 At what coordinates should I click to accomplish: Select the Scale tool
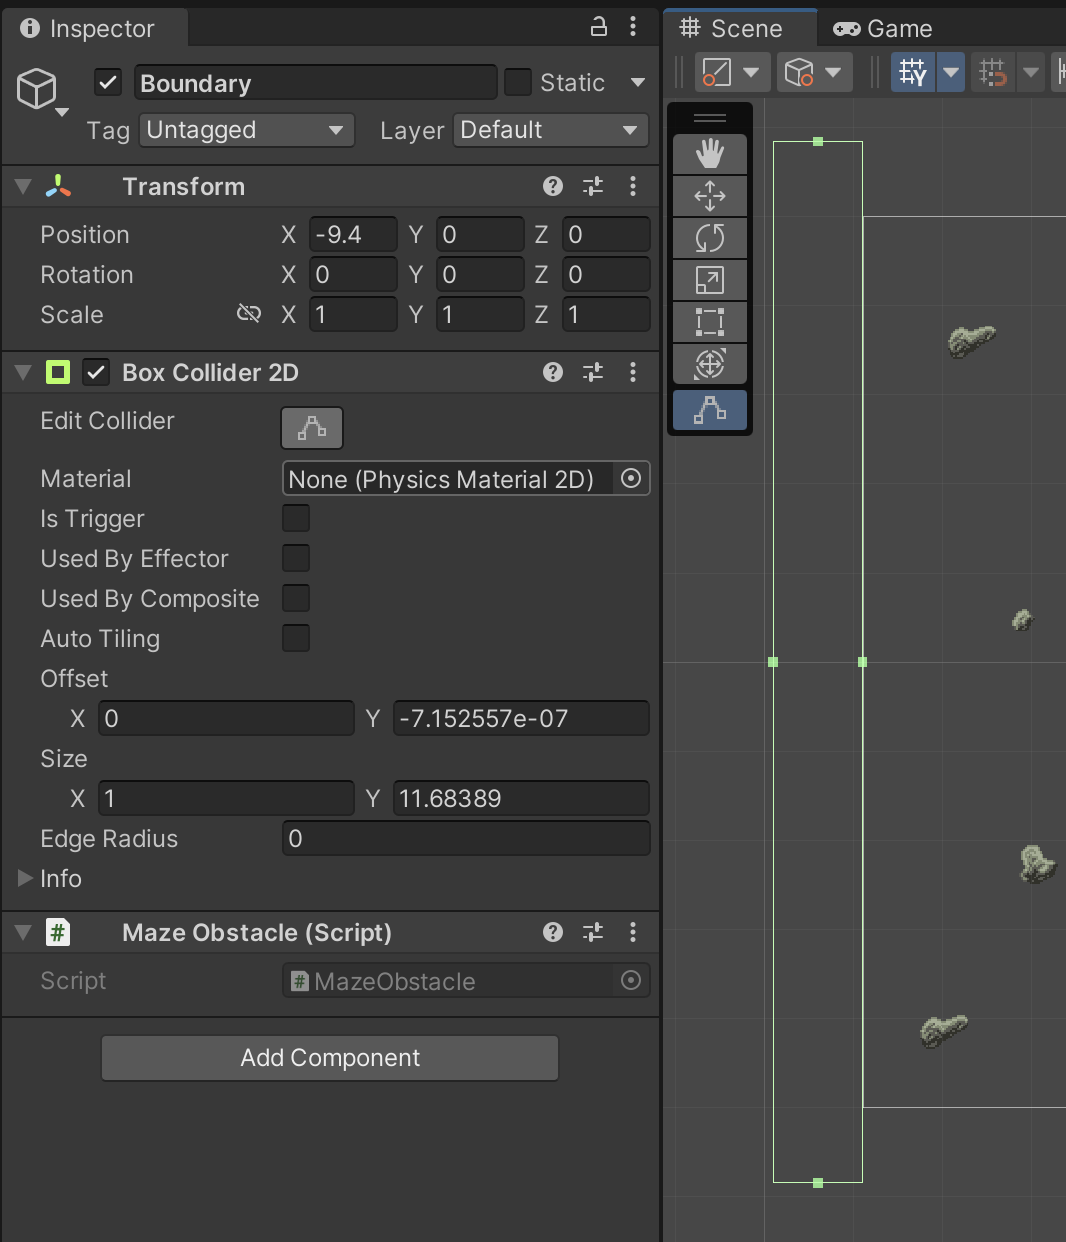(x=710, y=280)
